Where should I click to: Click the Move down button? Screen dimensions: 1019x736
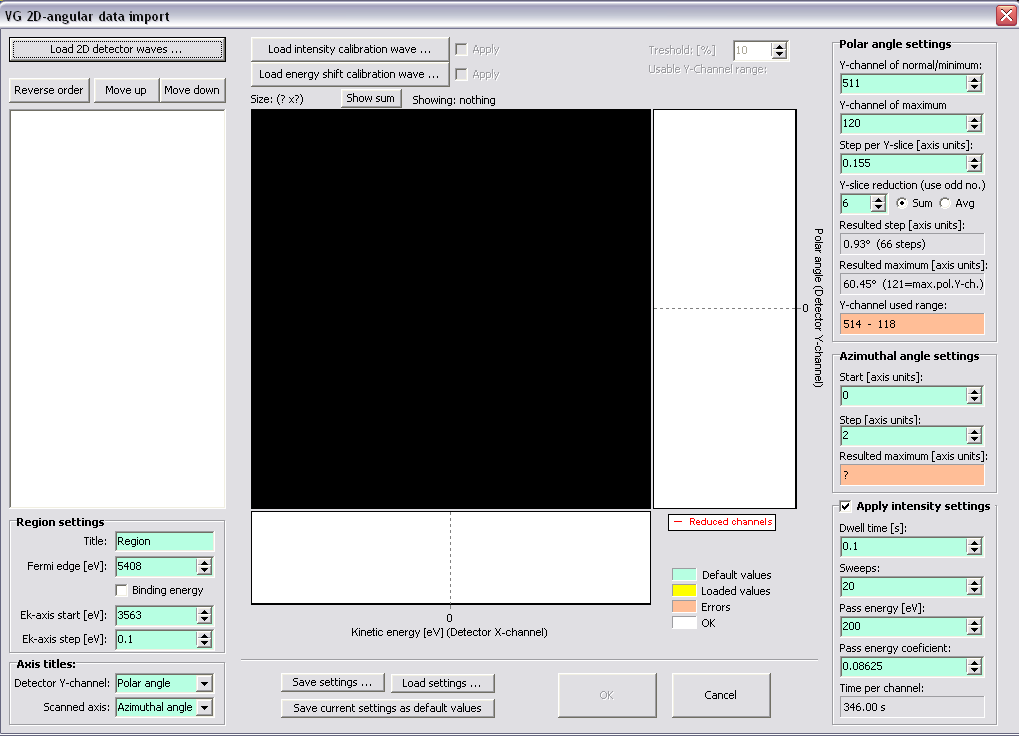(x=192, y=90)
